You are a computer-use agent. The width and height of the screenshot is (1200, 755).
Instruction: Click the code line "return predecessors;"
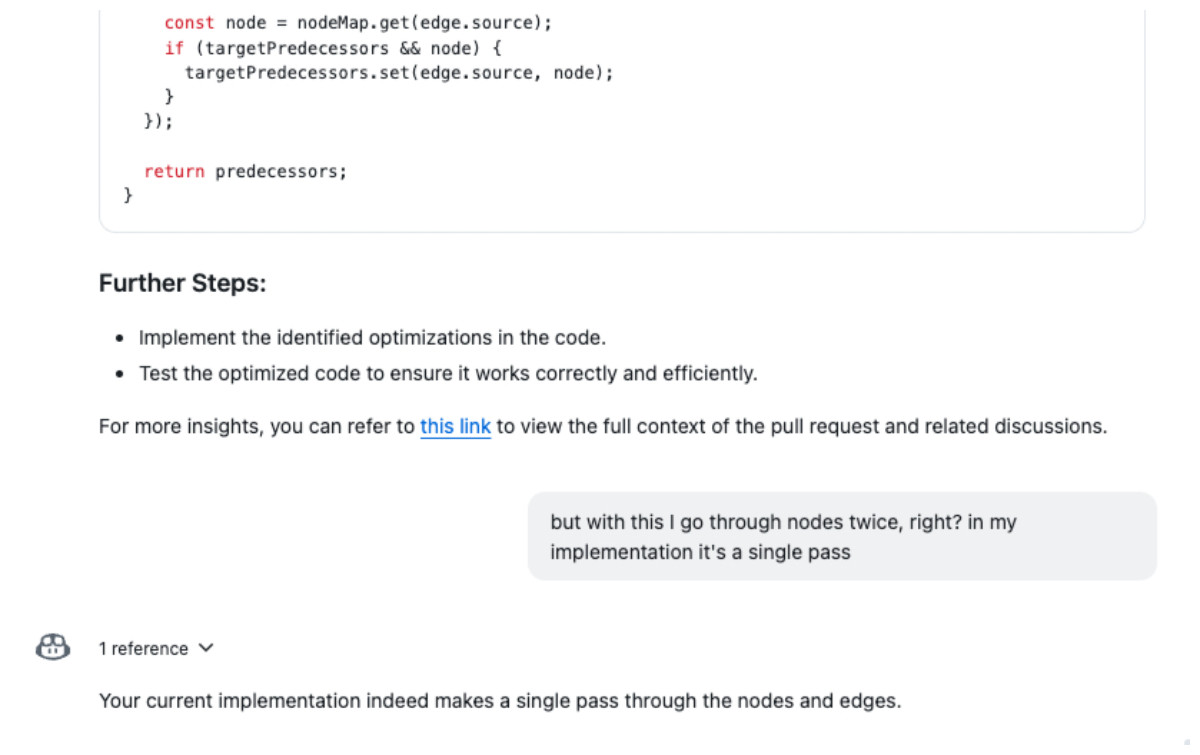245,171
